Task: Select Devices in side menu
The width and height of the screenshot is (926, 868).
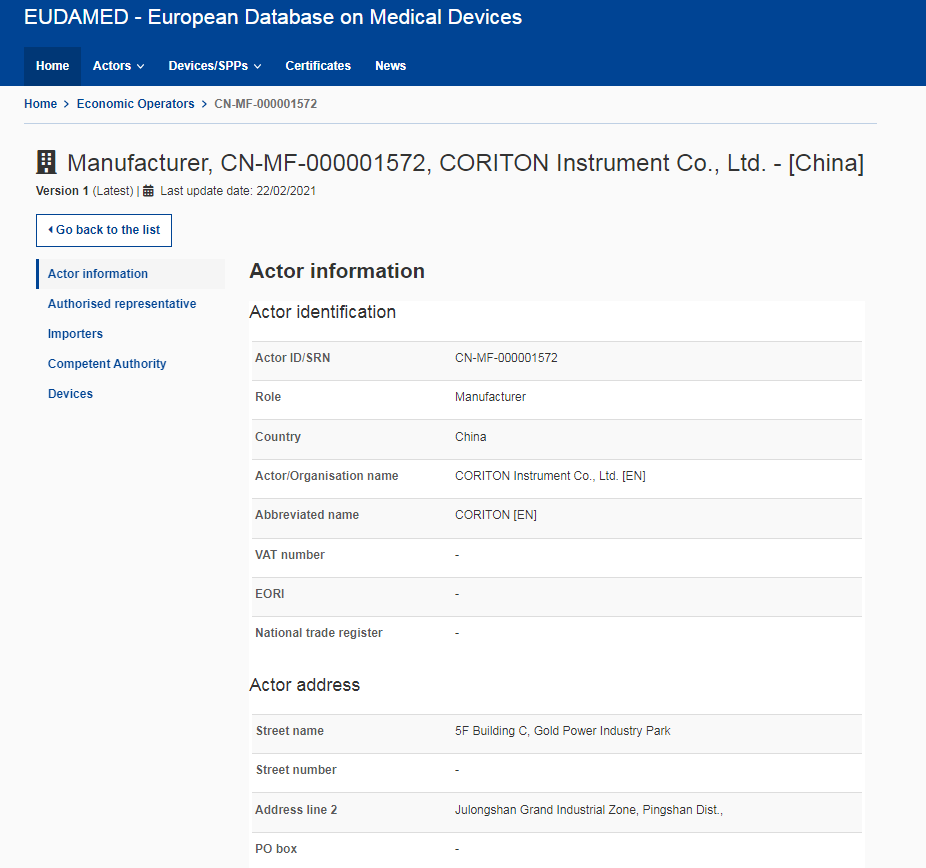Action: coord(70,394)
